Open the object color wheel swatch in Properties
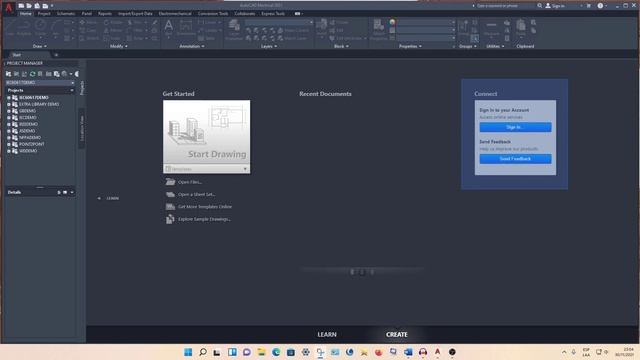640x360 pixels. [x=392, y=22]
